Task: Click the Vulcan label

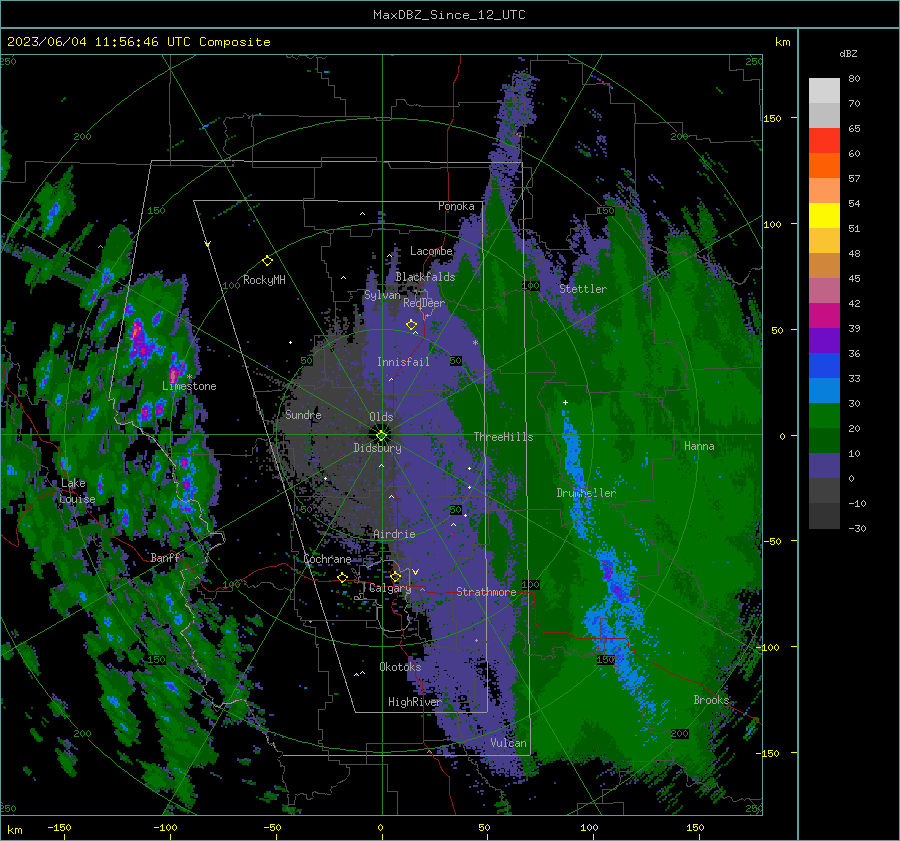Action: click(508, 743)
